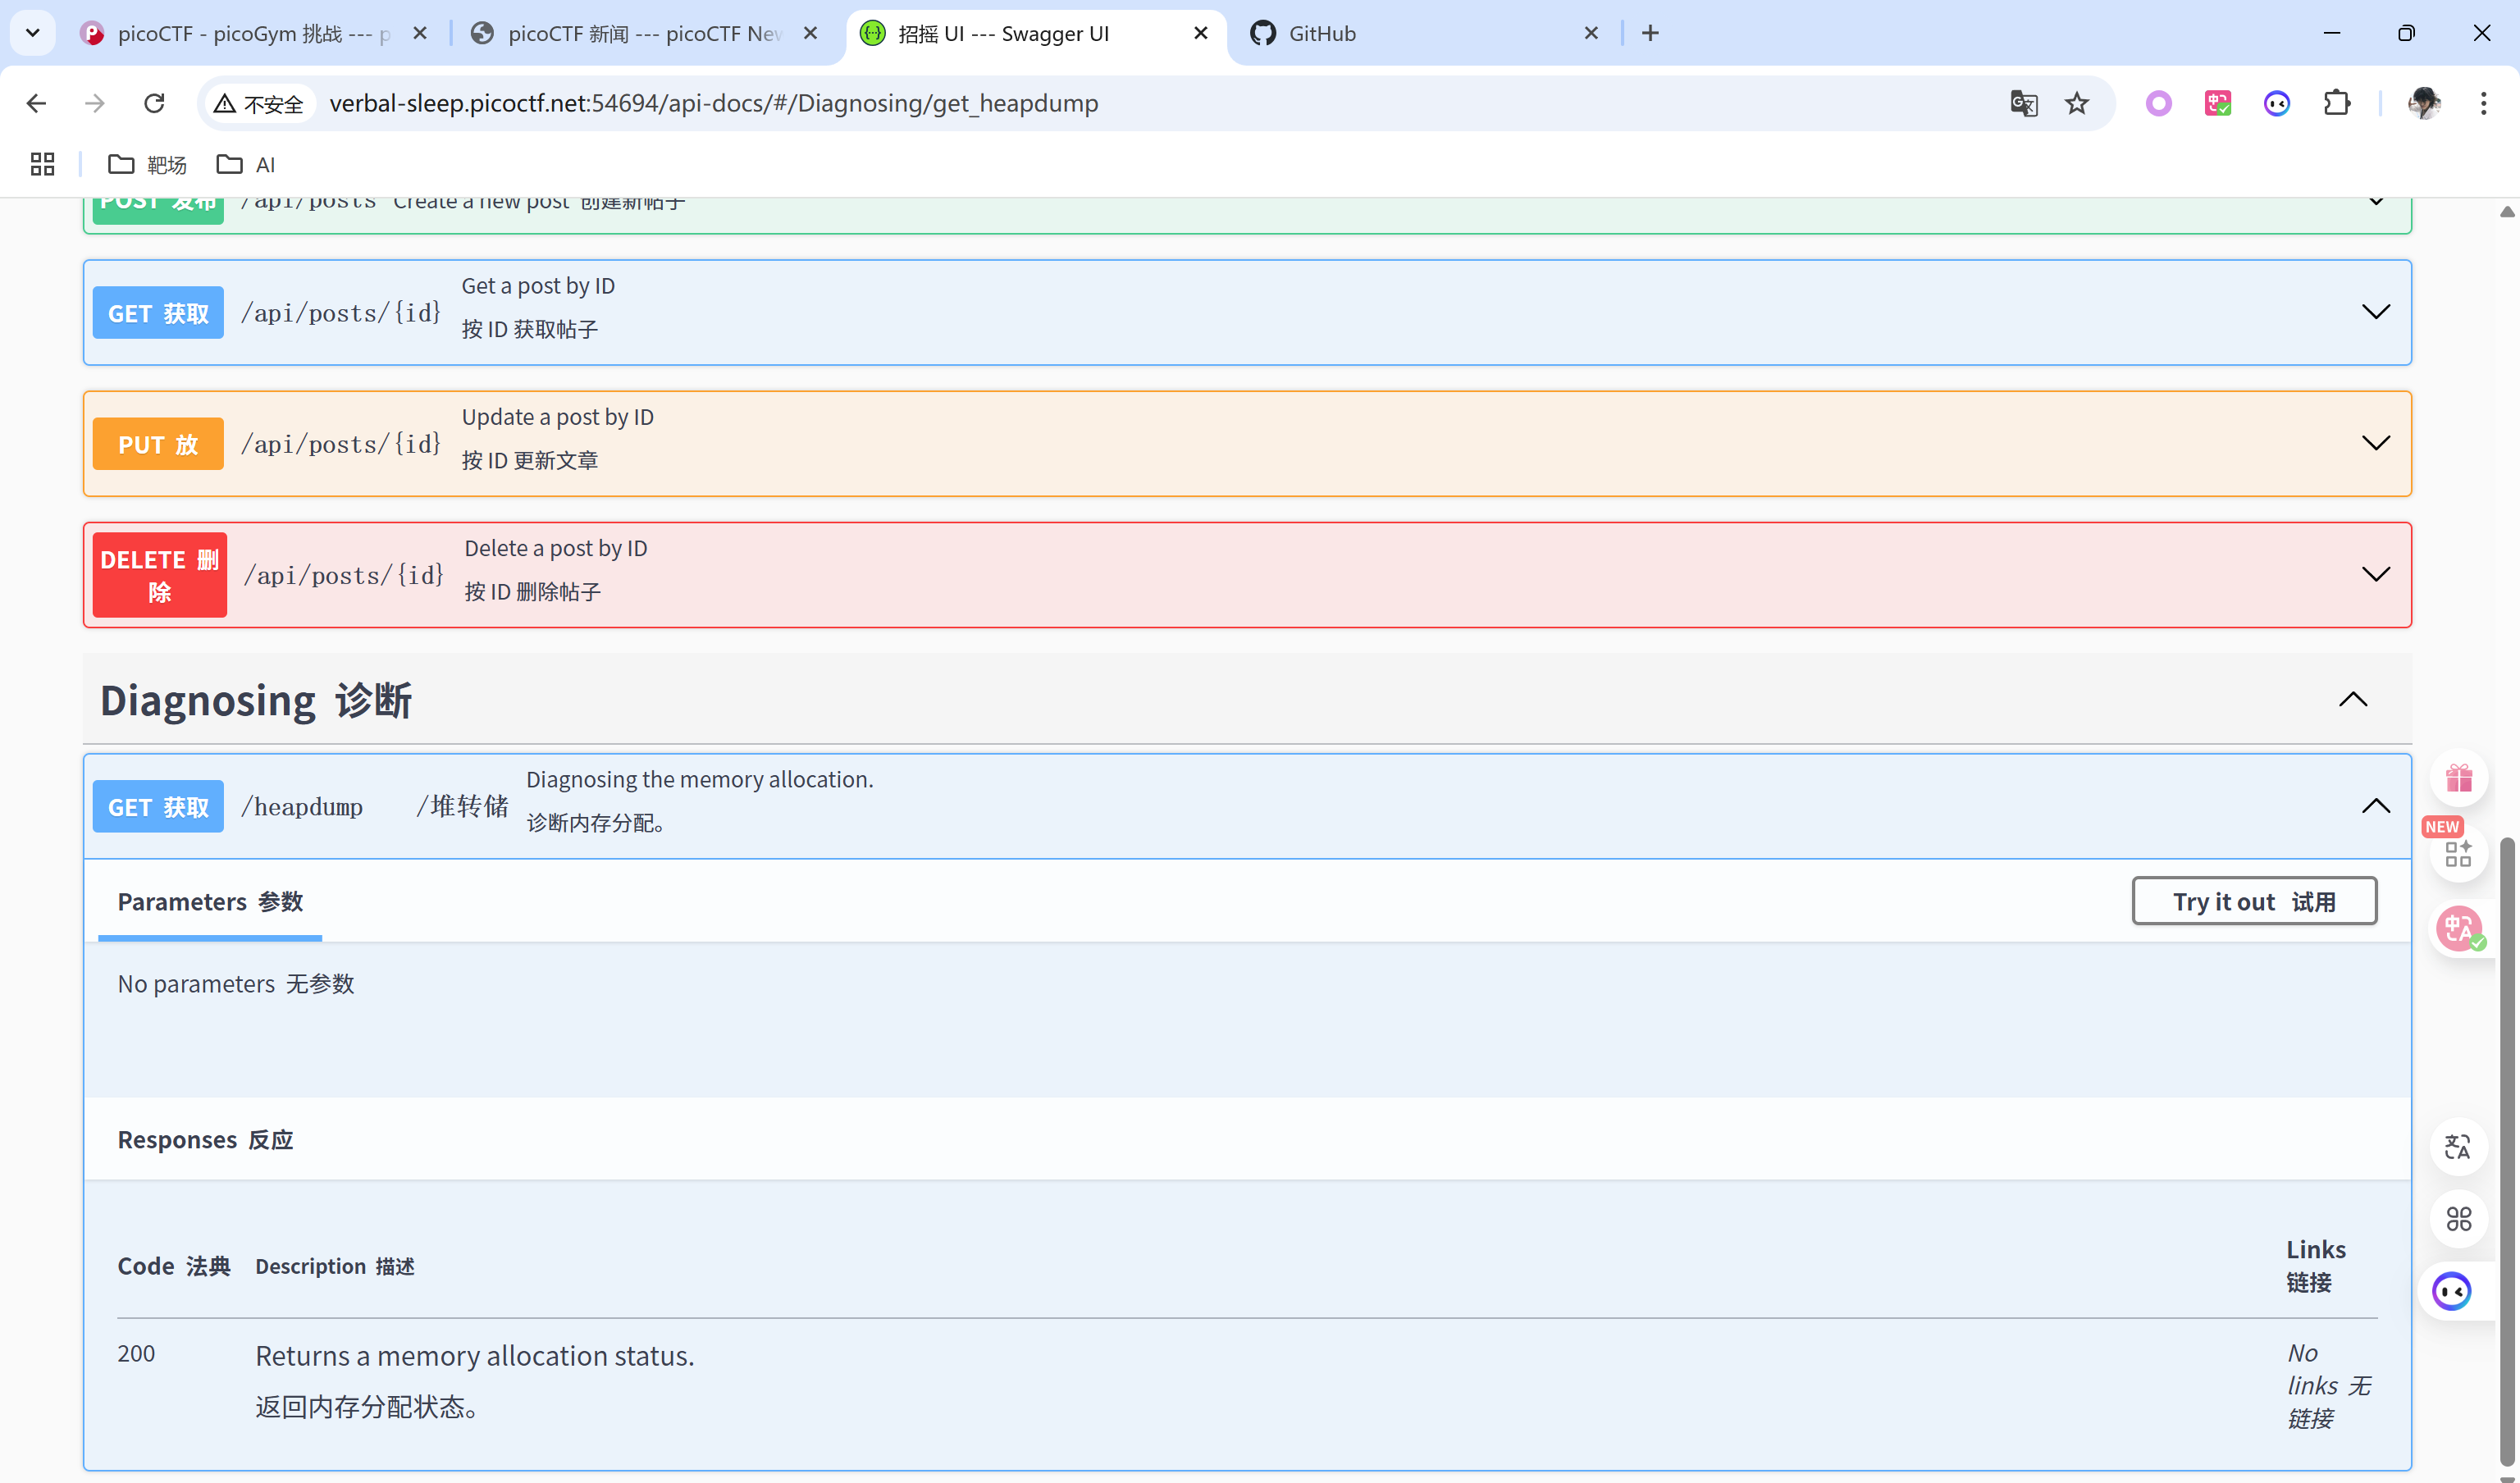Click the floating gift box icon

(2459, 777)
